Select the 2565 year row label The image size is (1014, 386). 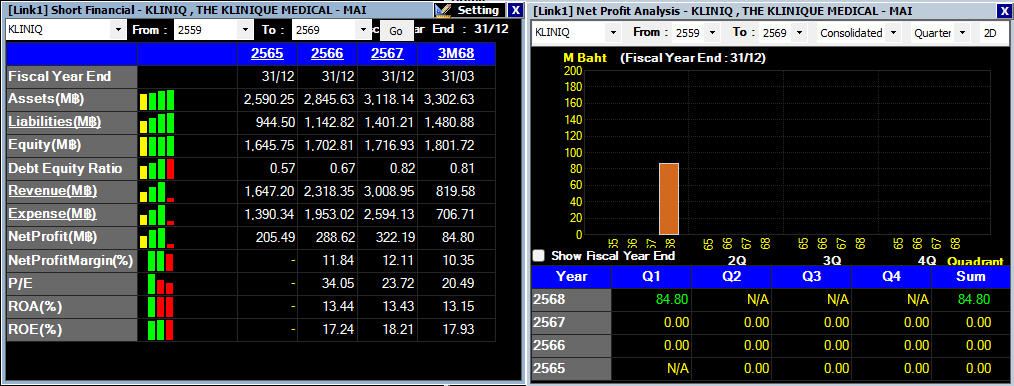click(x=571, y=369)
